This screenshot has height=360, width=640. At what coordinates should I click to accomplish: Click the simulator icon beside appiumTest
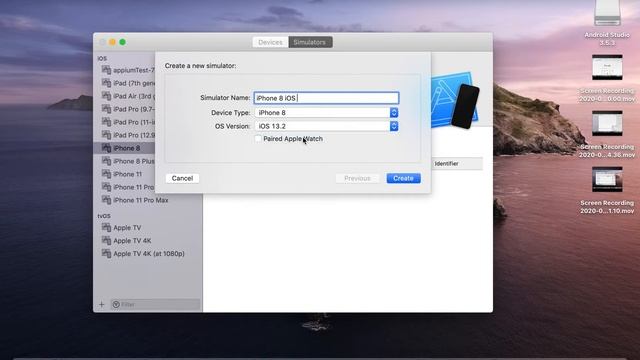[x=106, y=70]
